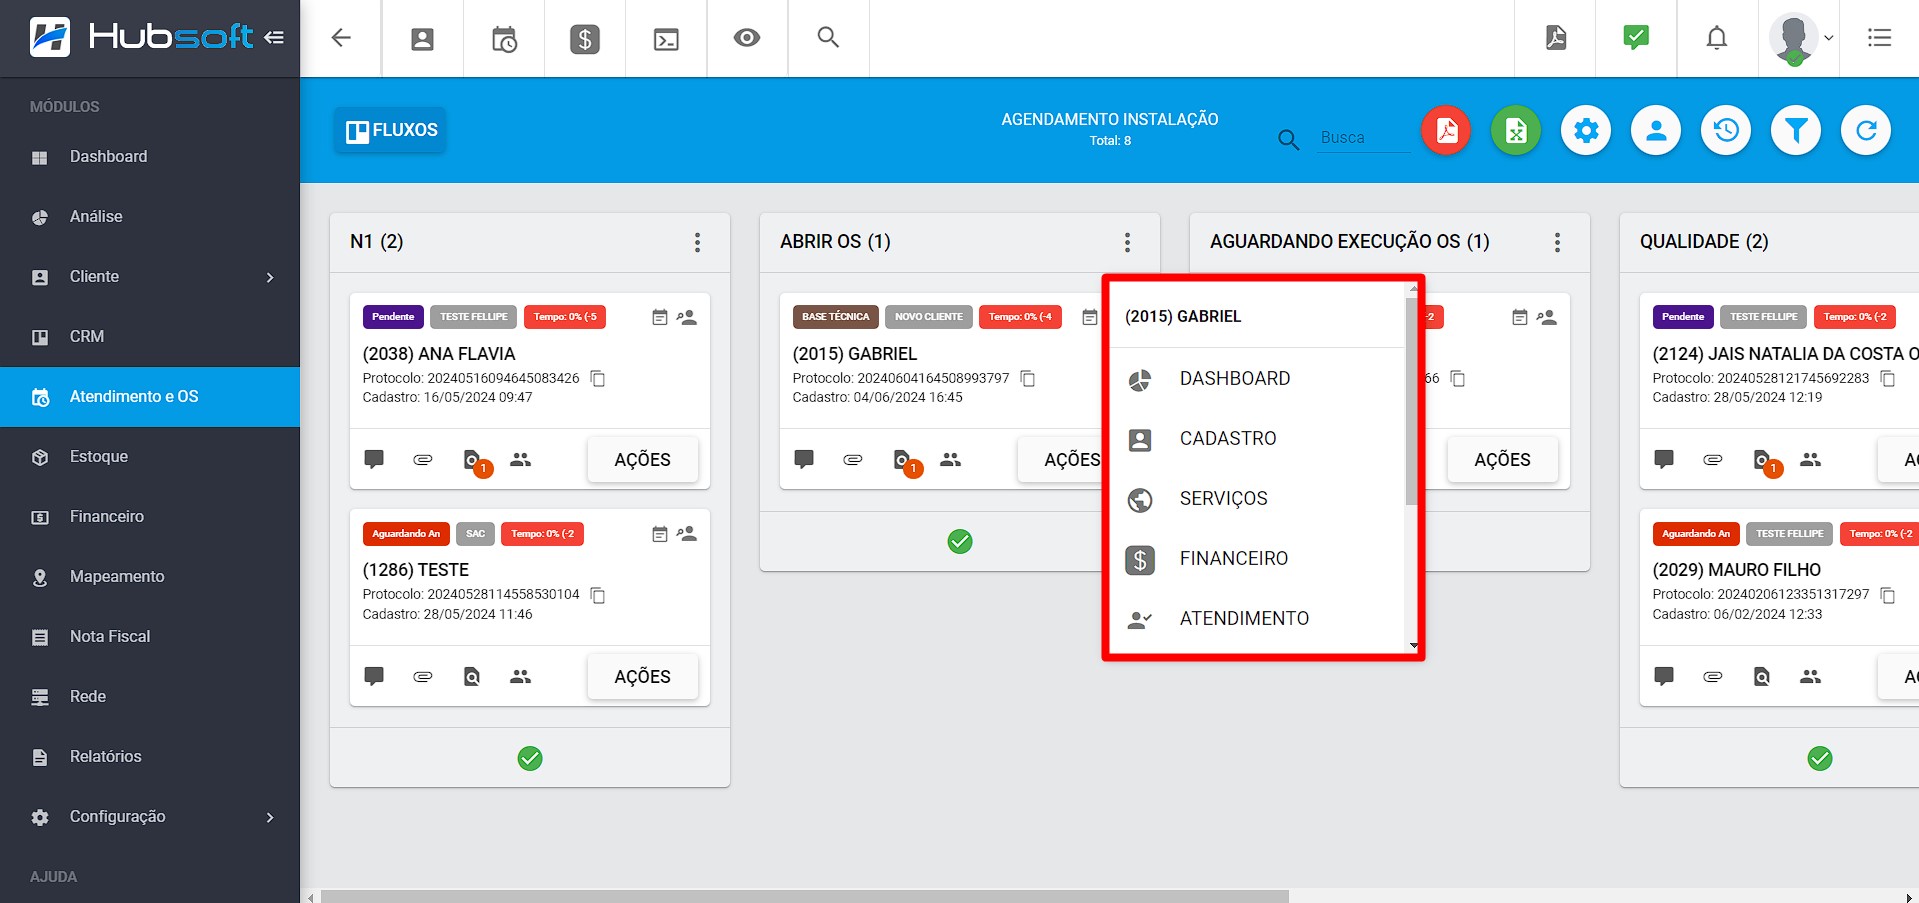Click N1 column green check button

pos(530,759)
